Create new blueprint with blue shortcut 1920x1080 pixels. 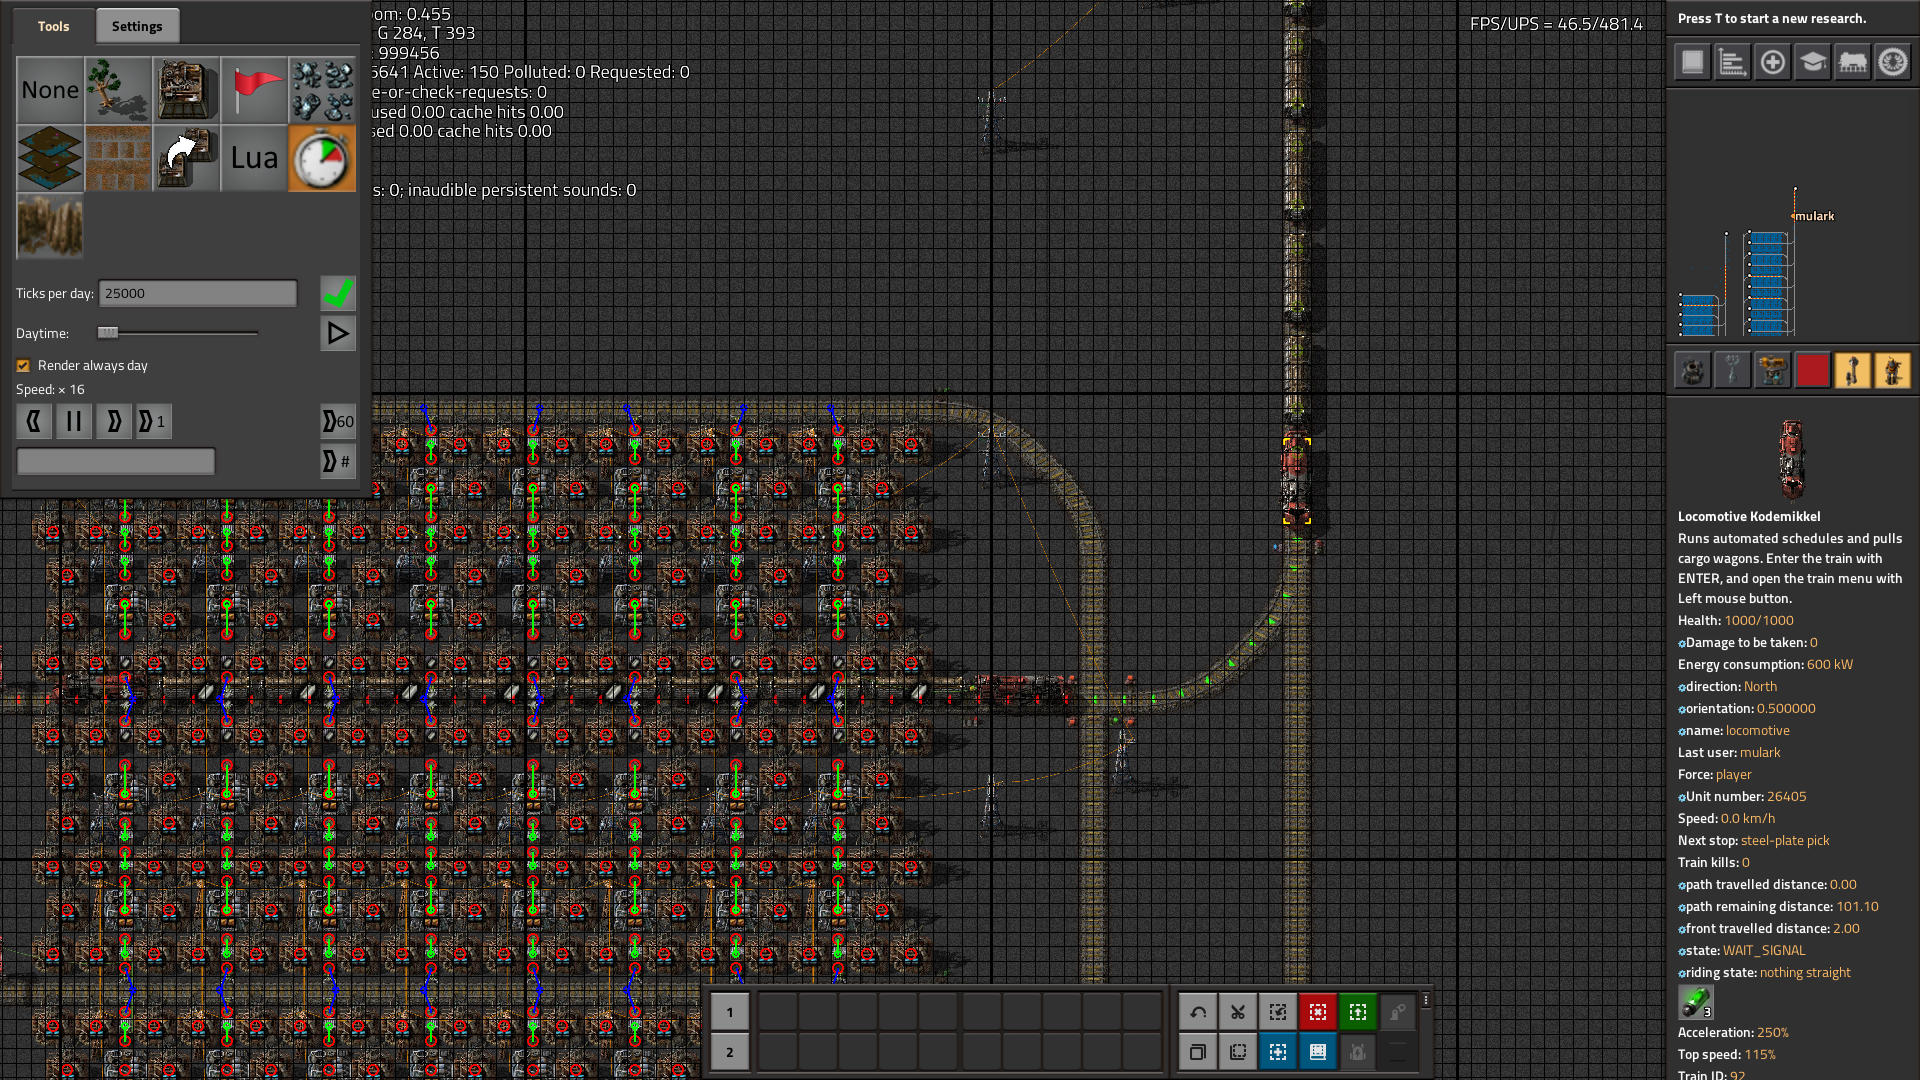(1278, 1052)
